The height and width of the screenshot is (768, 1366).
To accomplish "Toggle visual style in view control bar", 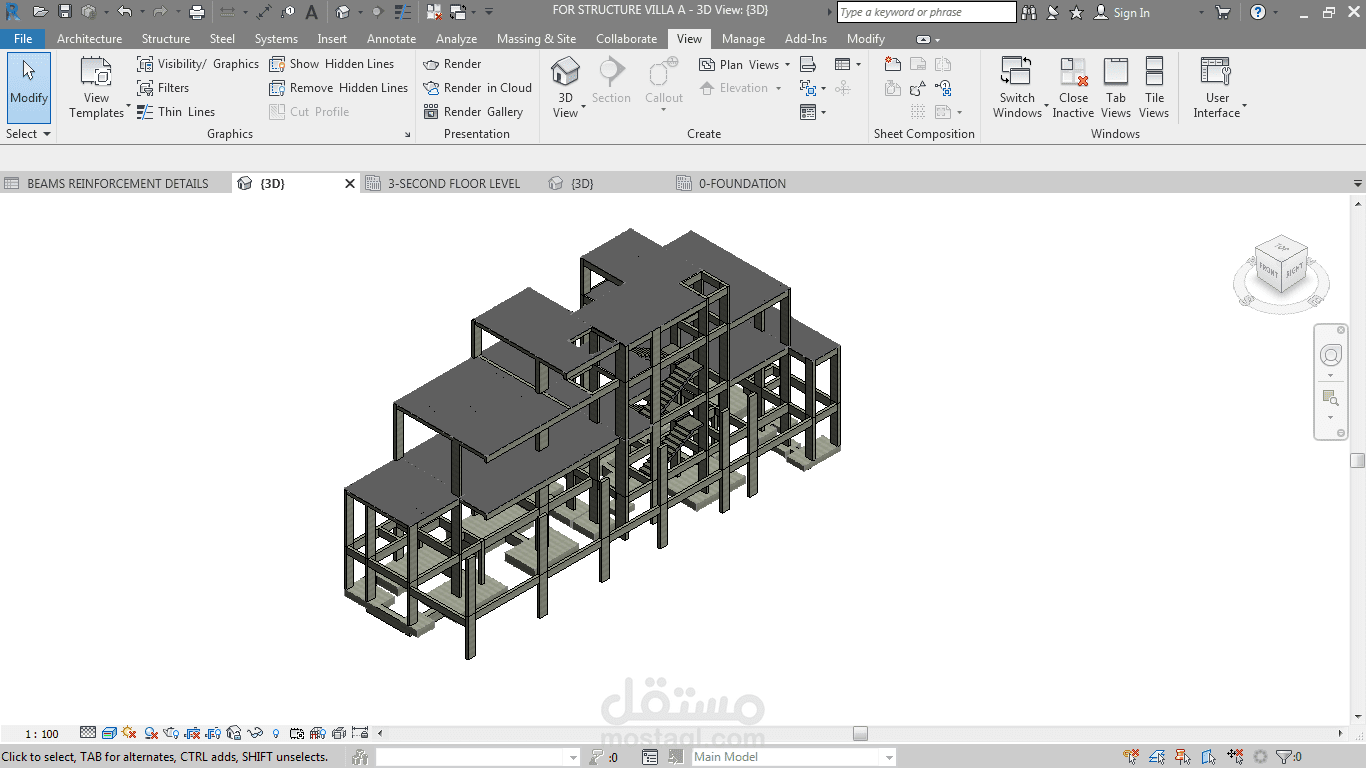I will click(109, 733).
